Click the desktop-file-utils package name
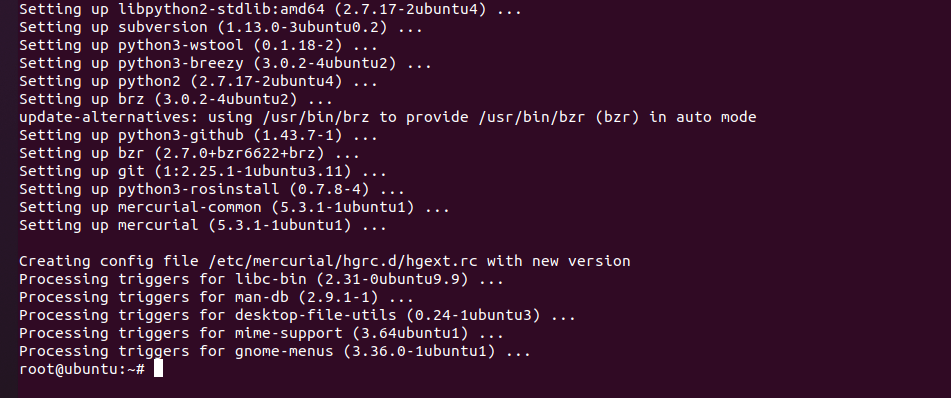Screen dimensions: 951x398 [315, 315]
